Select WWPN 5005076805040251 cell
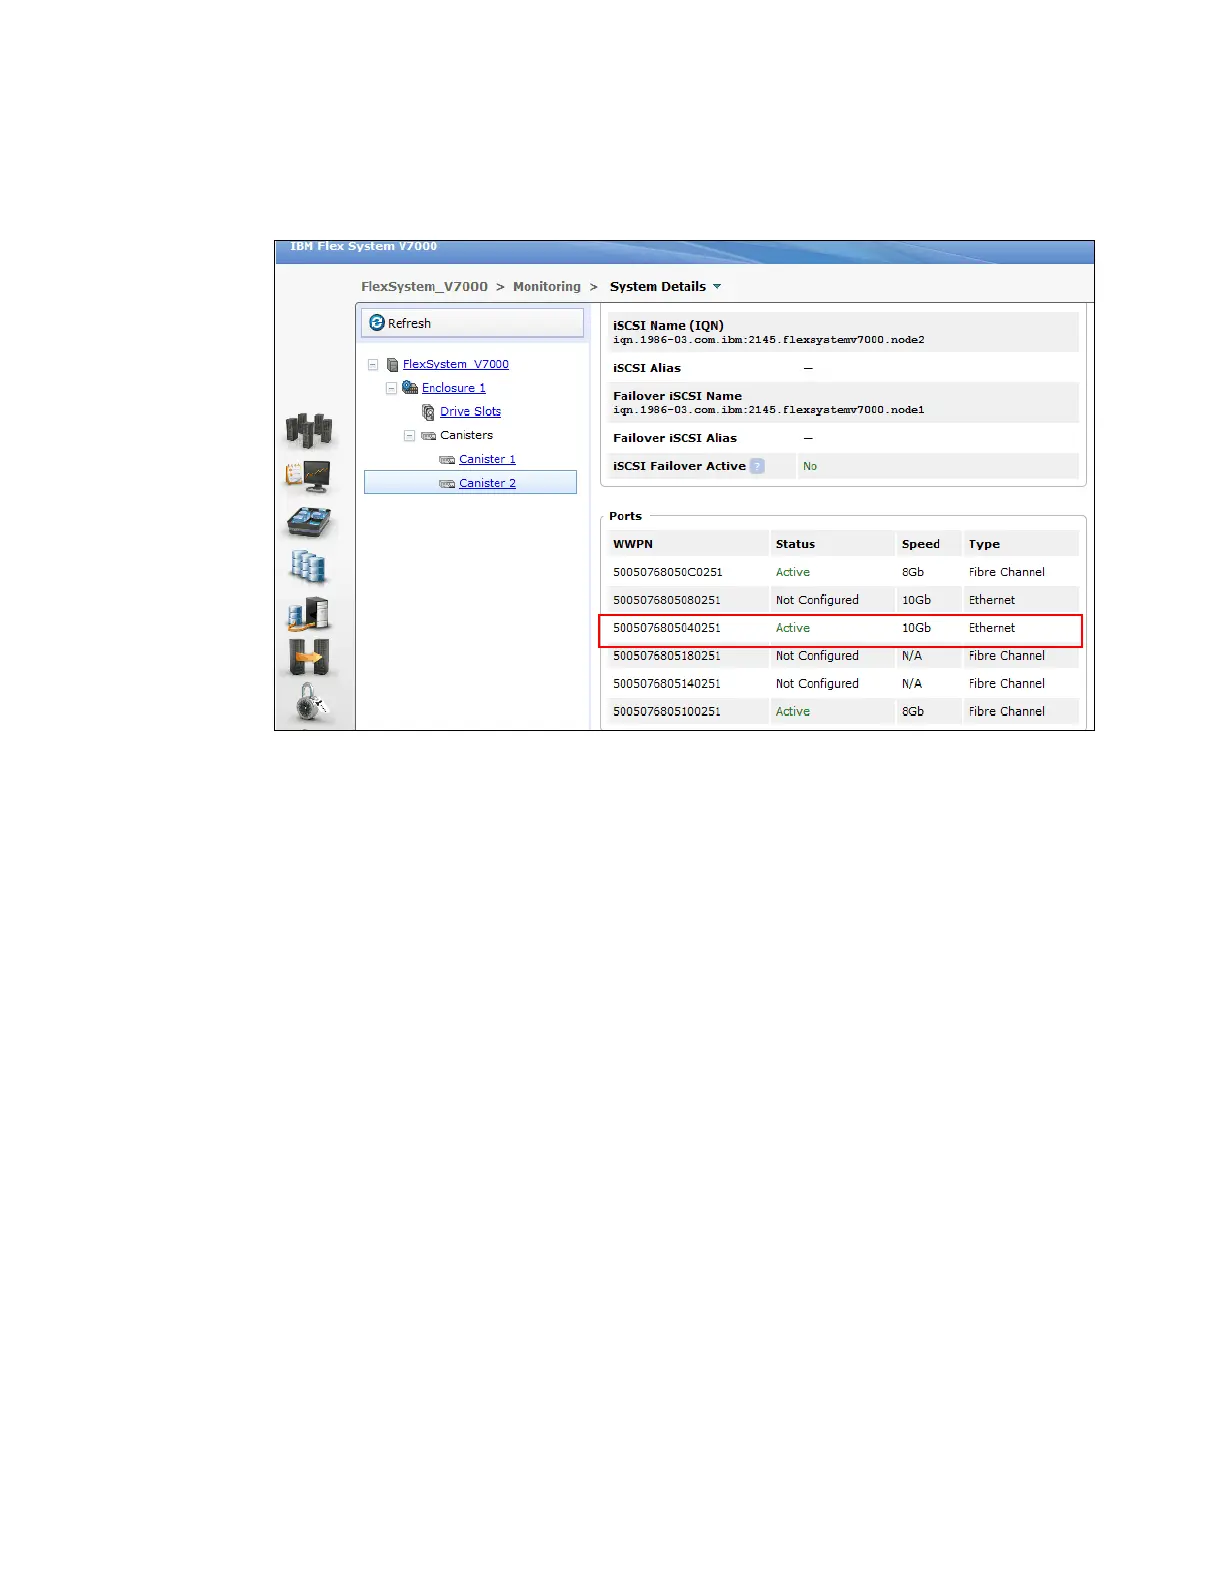The width and height of the screenshot is (1224, 1584). click(667, 628)
